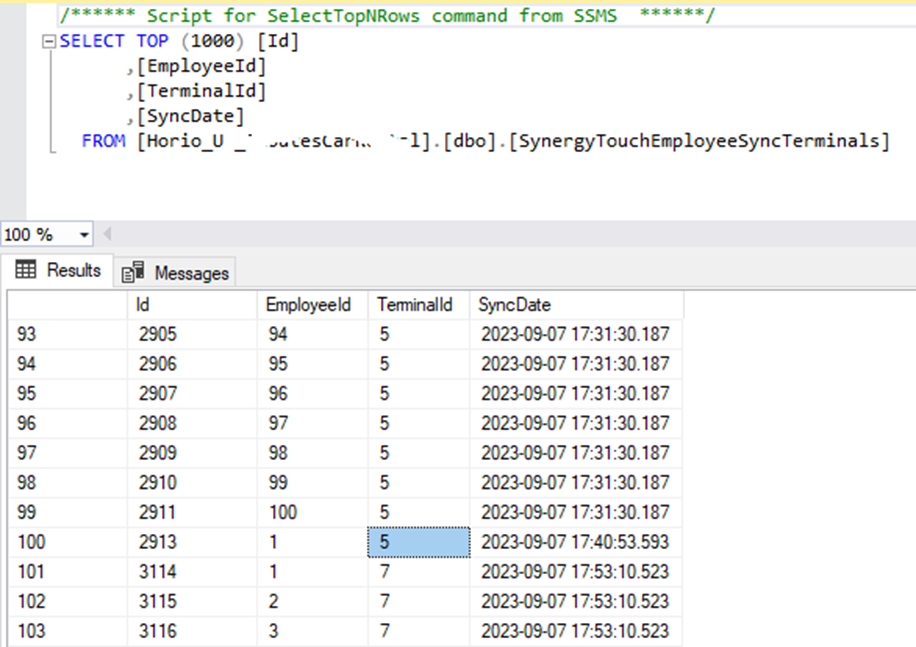Switch to the Results tab
Screen dimensions: 916x647
click(x=58, y=270)
